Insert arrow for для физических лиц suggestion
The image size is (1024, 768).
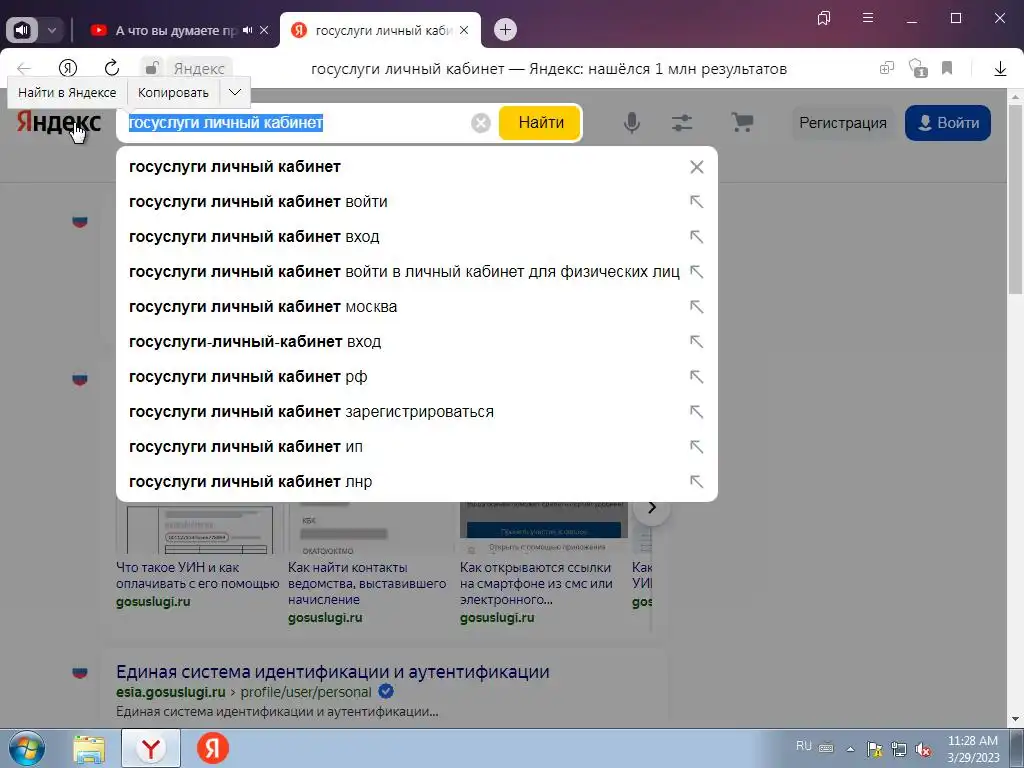[697, 272]
